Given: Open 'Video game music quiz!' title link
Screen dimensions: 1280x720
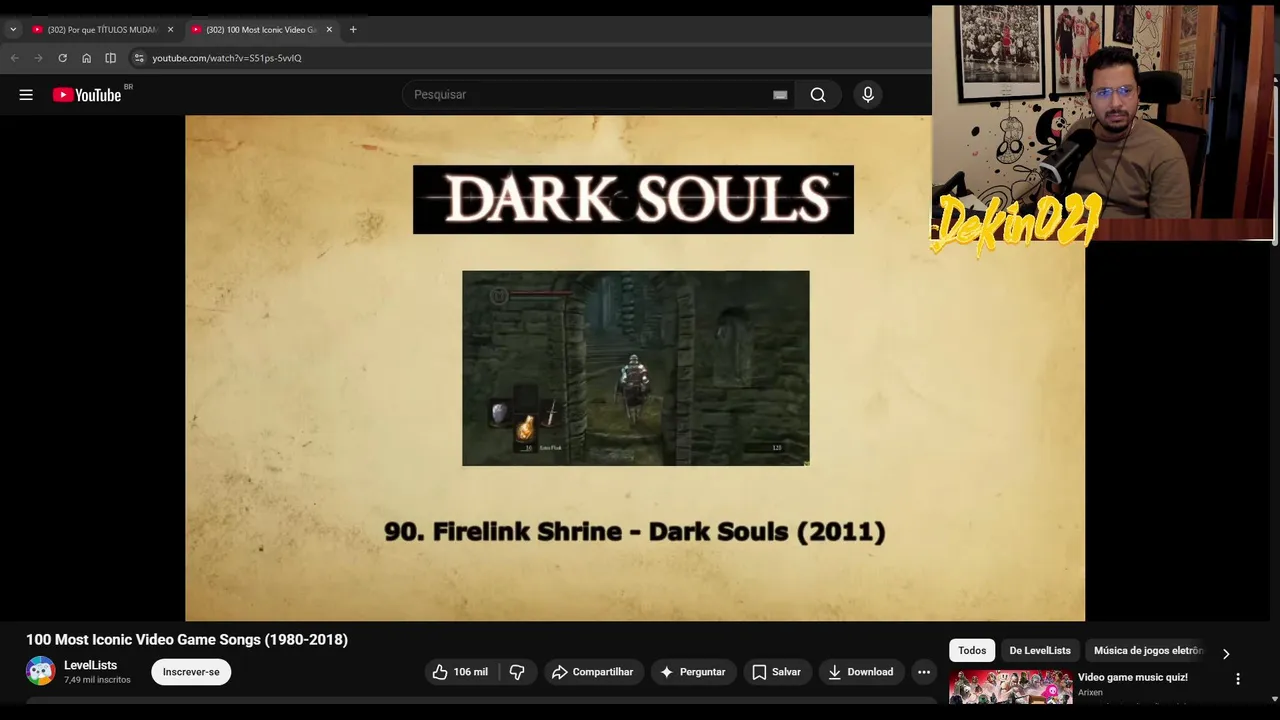Looking at the screenshot, I should pos(1132,677).
